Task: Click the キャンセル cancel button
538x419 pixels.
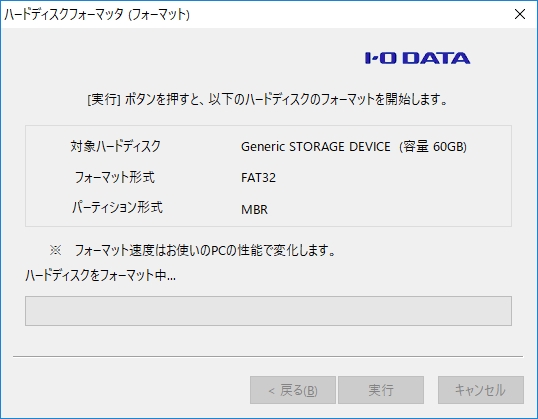Action: pos(481,390)
